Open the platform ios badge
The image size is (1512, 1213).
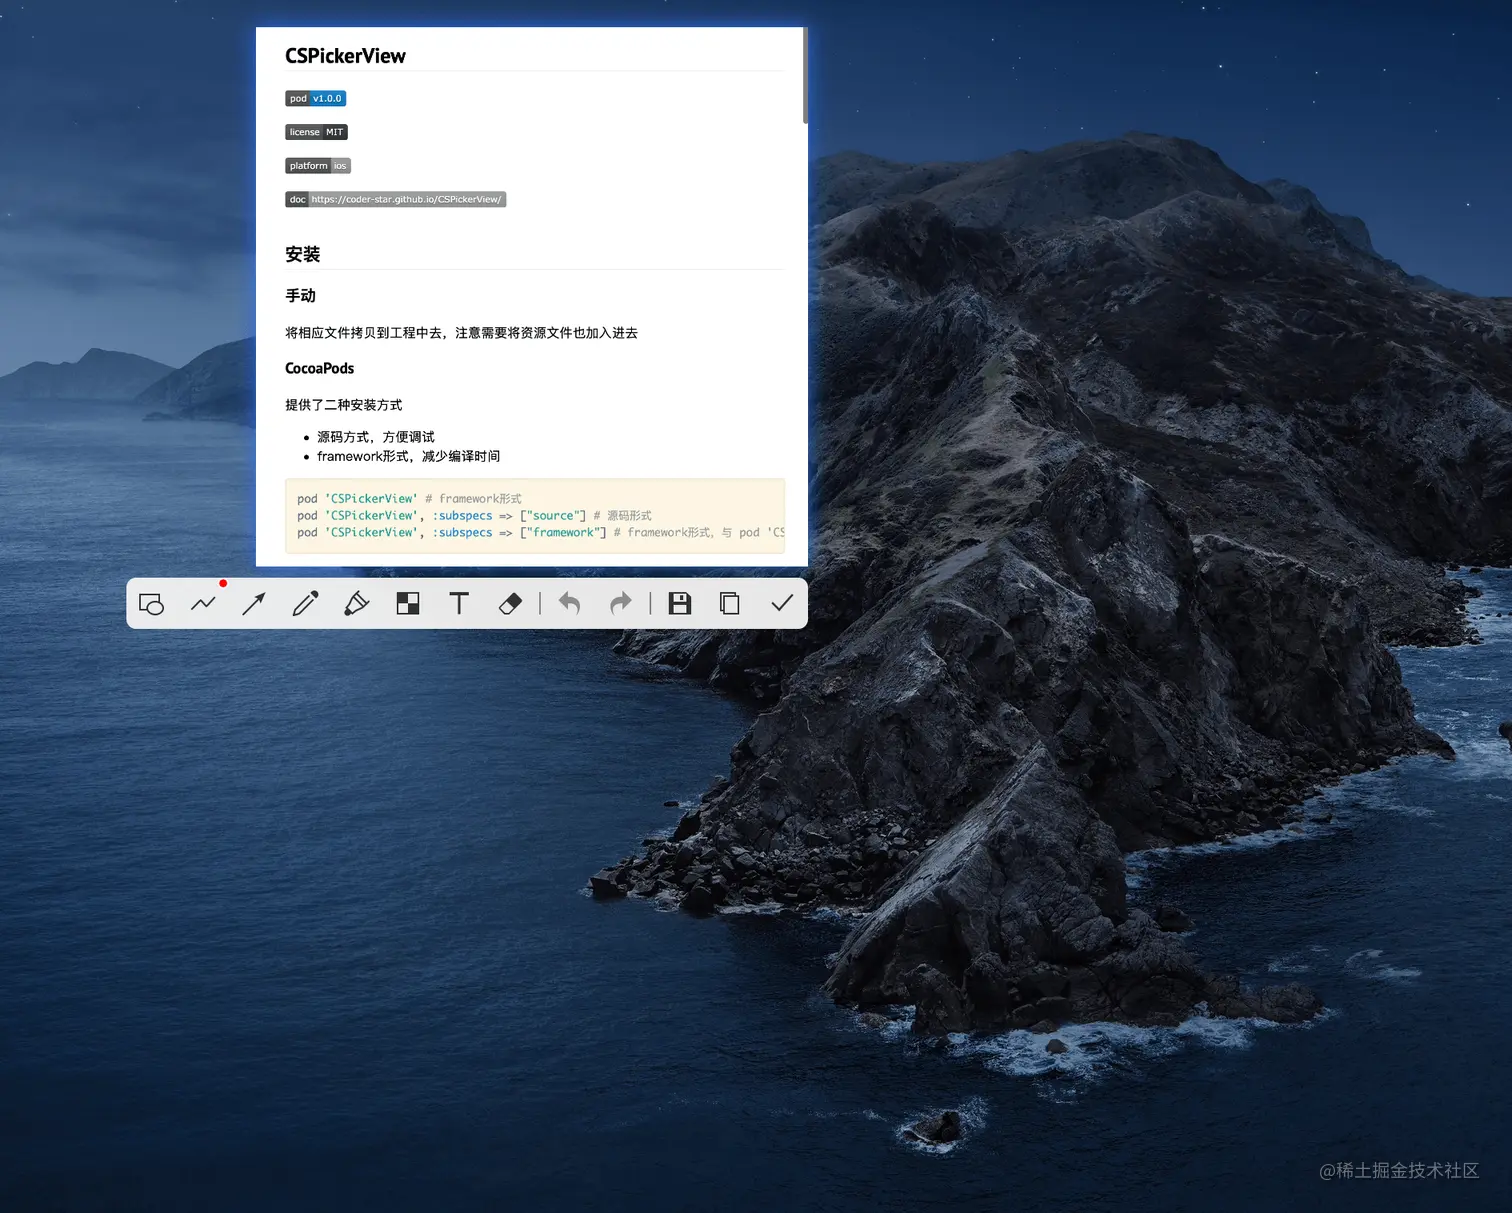pos(318,166)
